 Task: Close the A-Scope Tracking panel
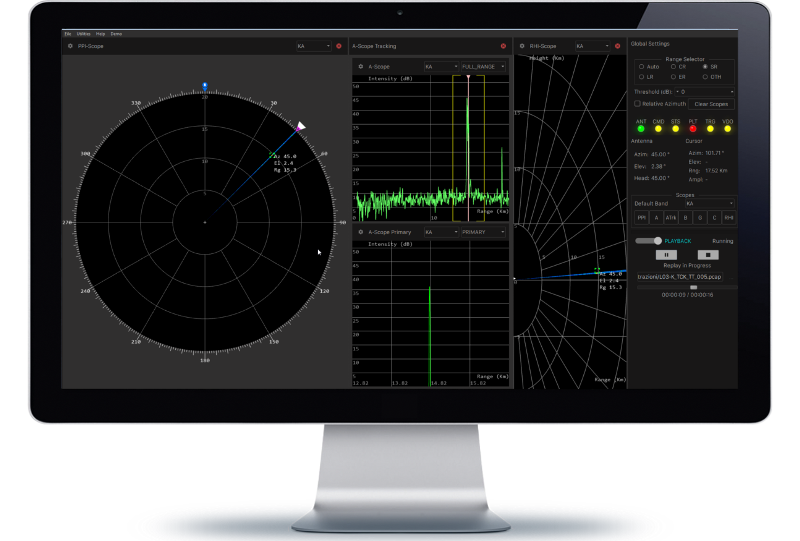click(x=504, y=46)
